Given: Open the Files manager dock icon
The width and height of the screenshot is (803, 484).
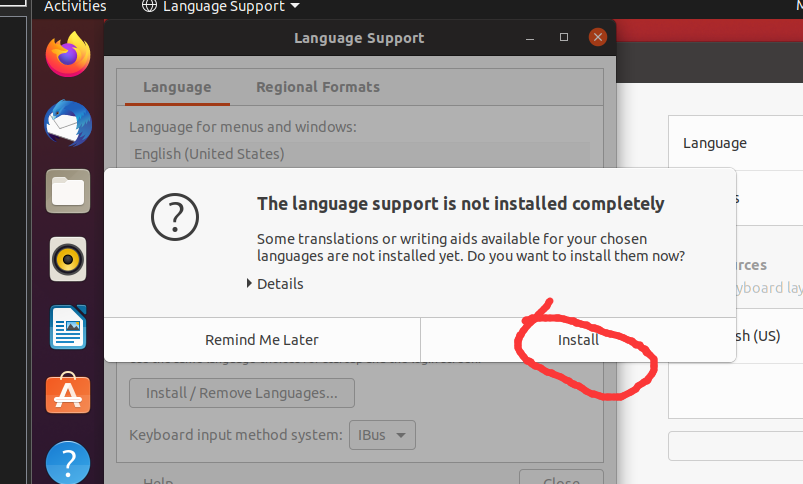Looking at the screenshot, I should [68, 190].
